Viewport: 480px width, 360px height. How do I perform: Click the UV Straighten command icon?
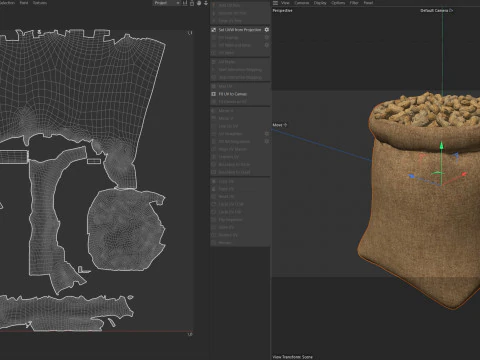pyautogui.click(x=214, y=134)
